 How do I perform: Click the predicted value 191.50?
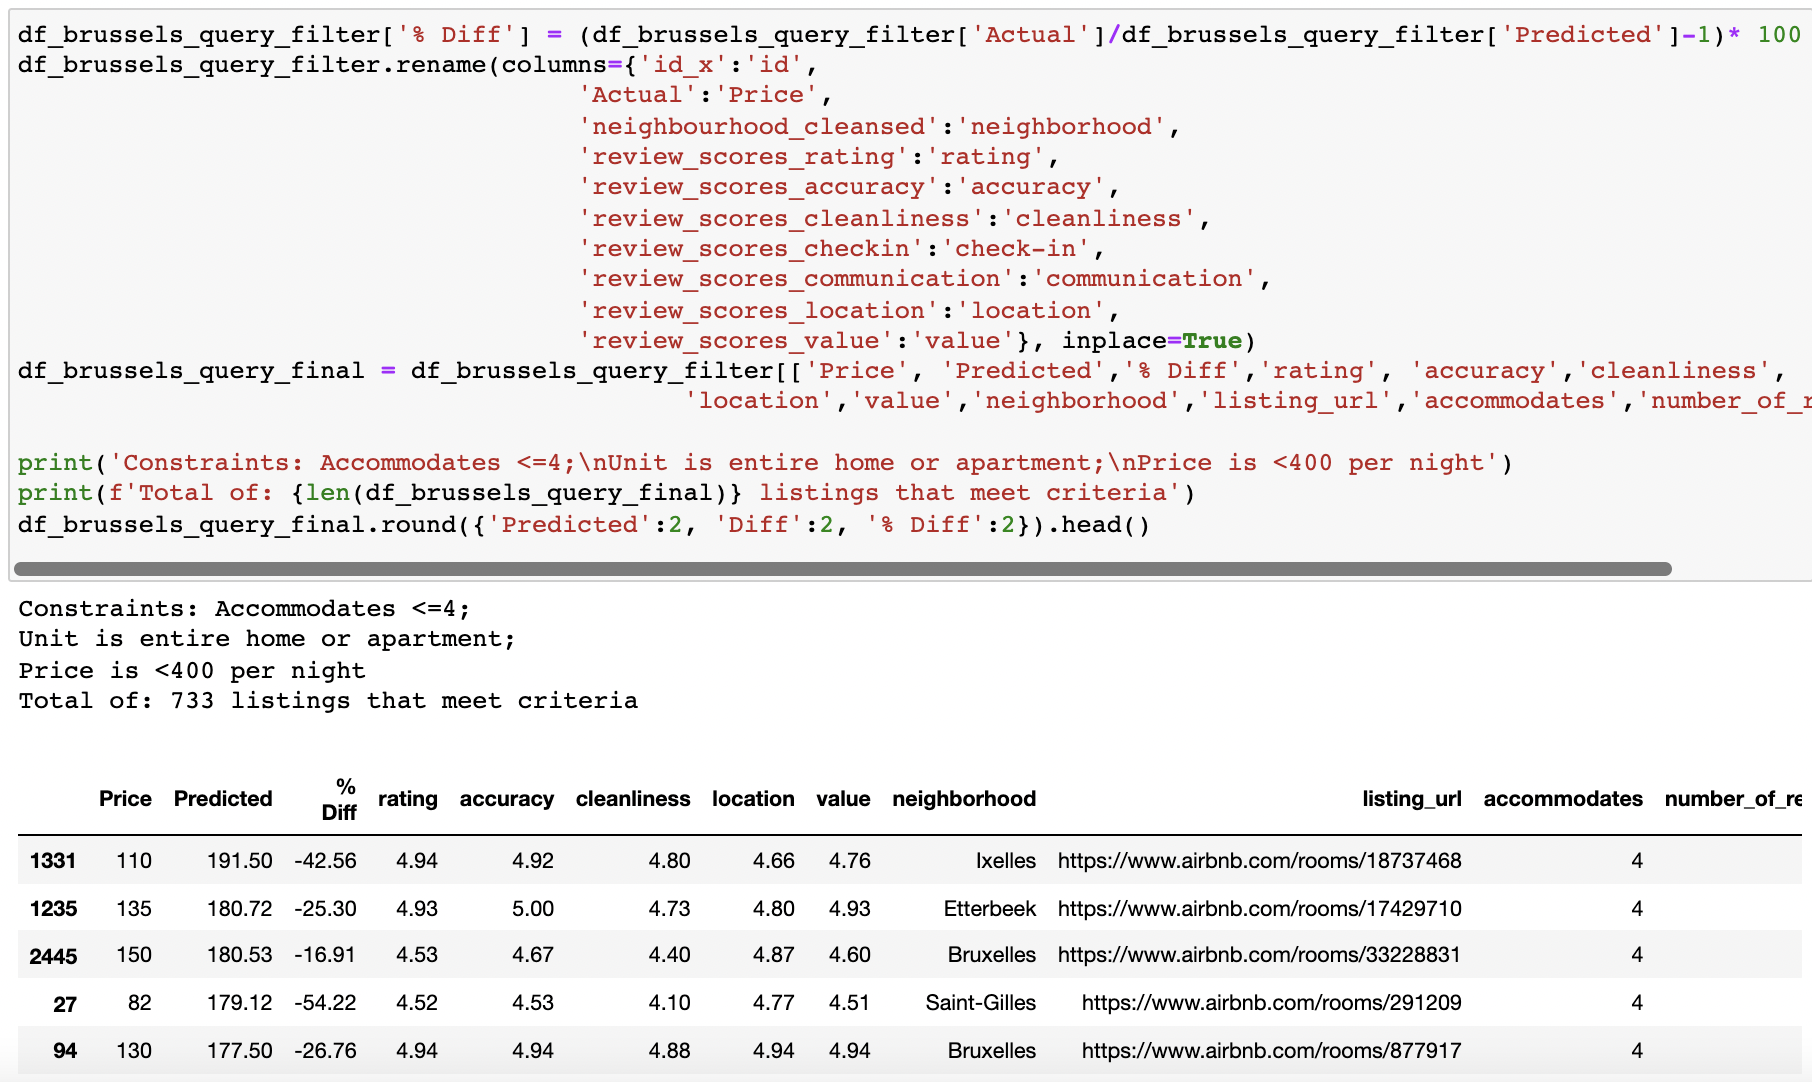click(x=240, y=861)
